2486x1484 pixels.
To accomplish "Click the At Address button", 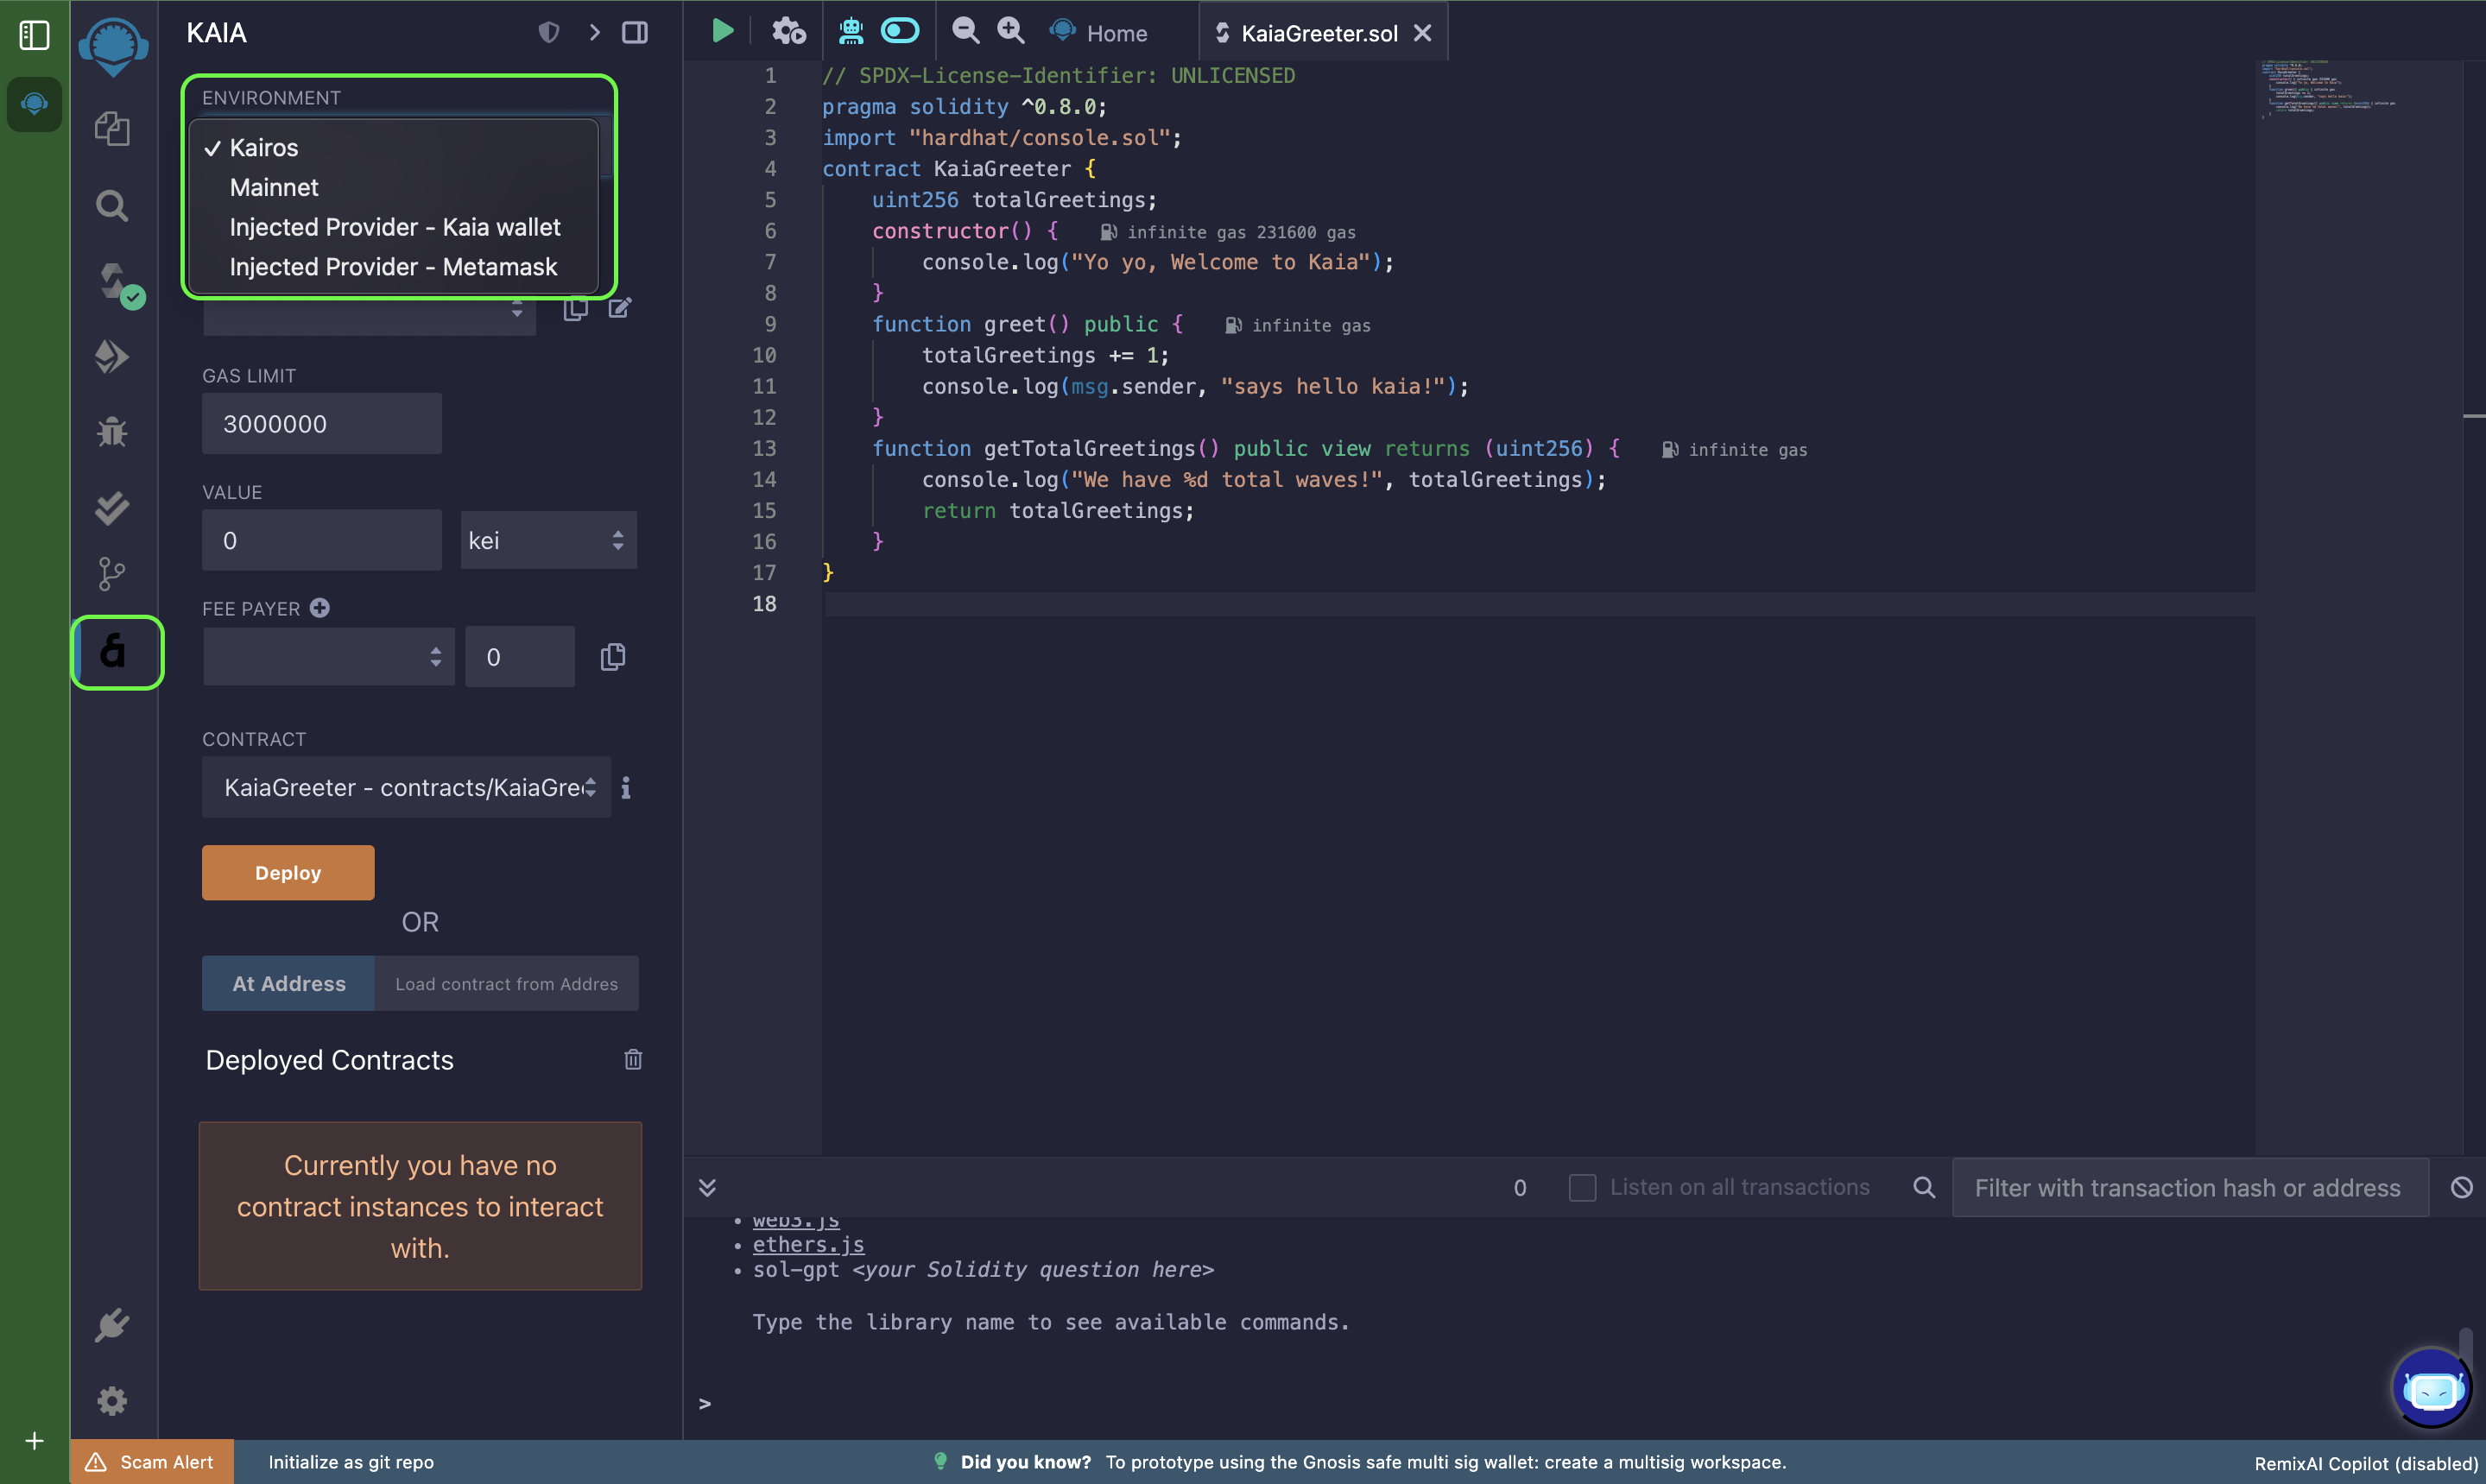I will pos(288,983).
